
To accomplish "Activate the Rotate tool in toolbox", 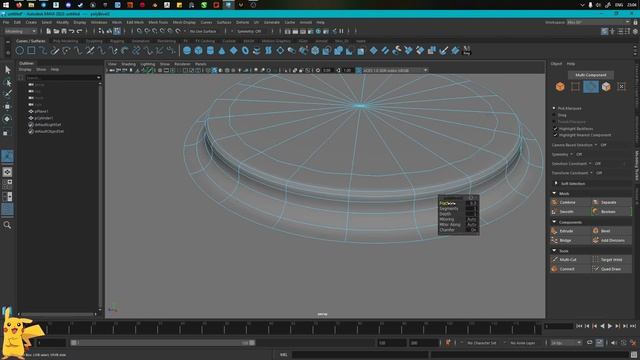I will click(7, 119).
